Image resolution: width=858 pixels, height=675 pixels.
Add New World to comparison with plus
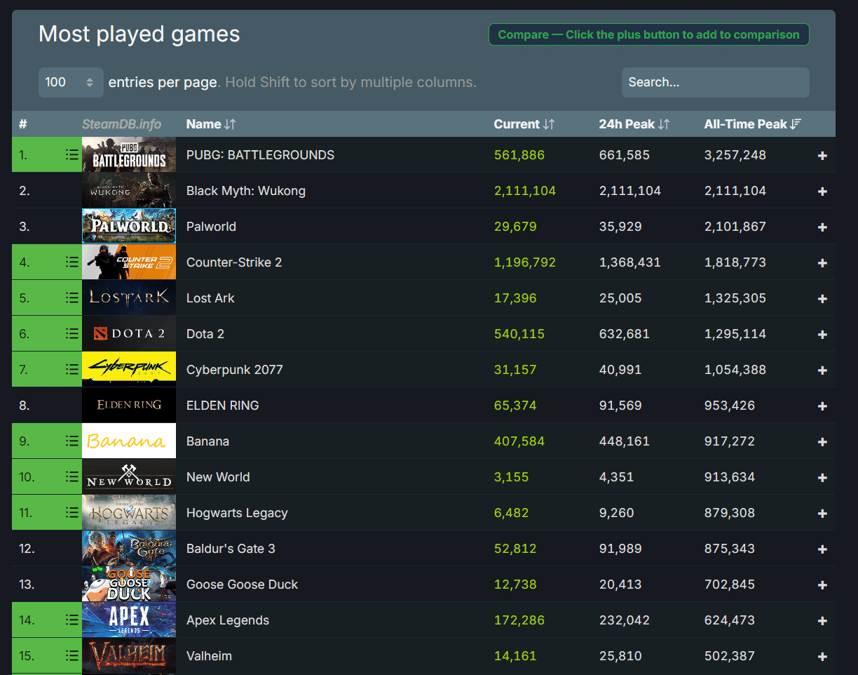pyautogui.click(x=822, y=478)
